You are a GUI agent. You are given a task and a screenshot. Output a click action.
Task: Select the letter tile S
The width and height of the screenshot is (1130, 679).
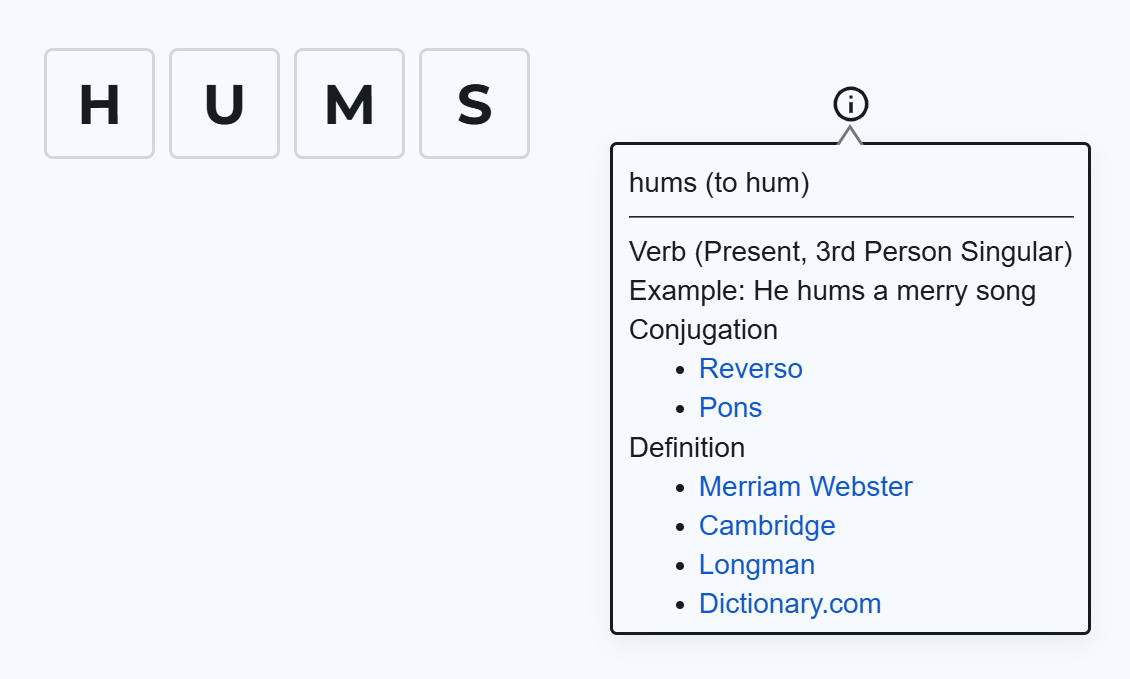tap(474, 103)
